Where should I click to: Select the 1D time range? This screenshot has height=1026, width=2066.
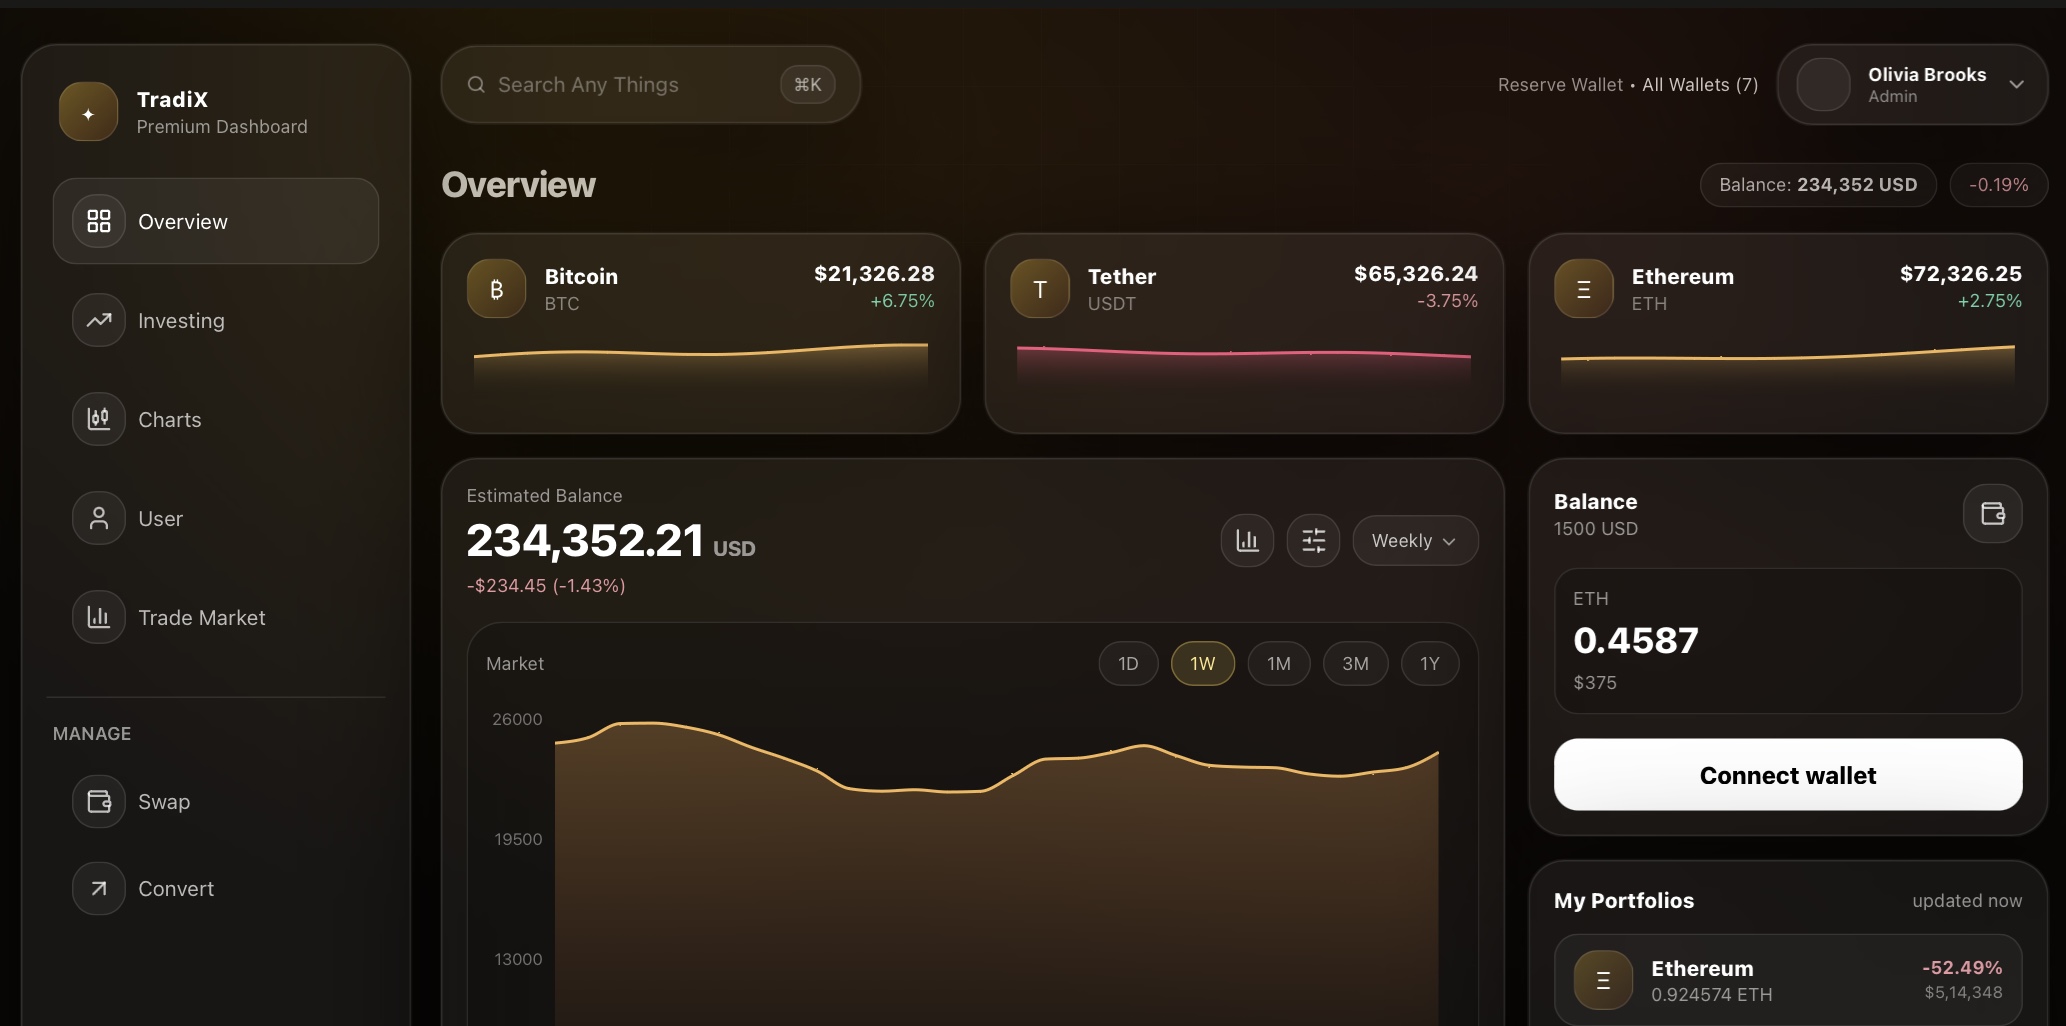[x=1128, y=664]
